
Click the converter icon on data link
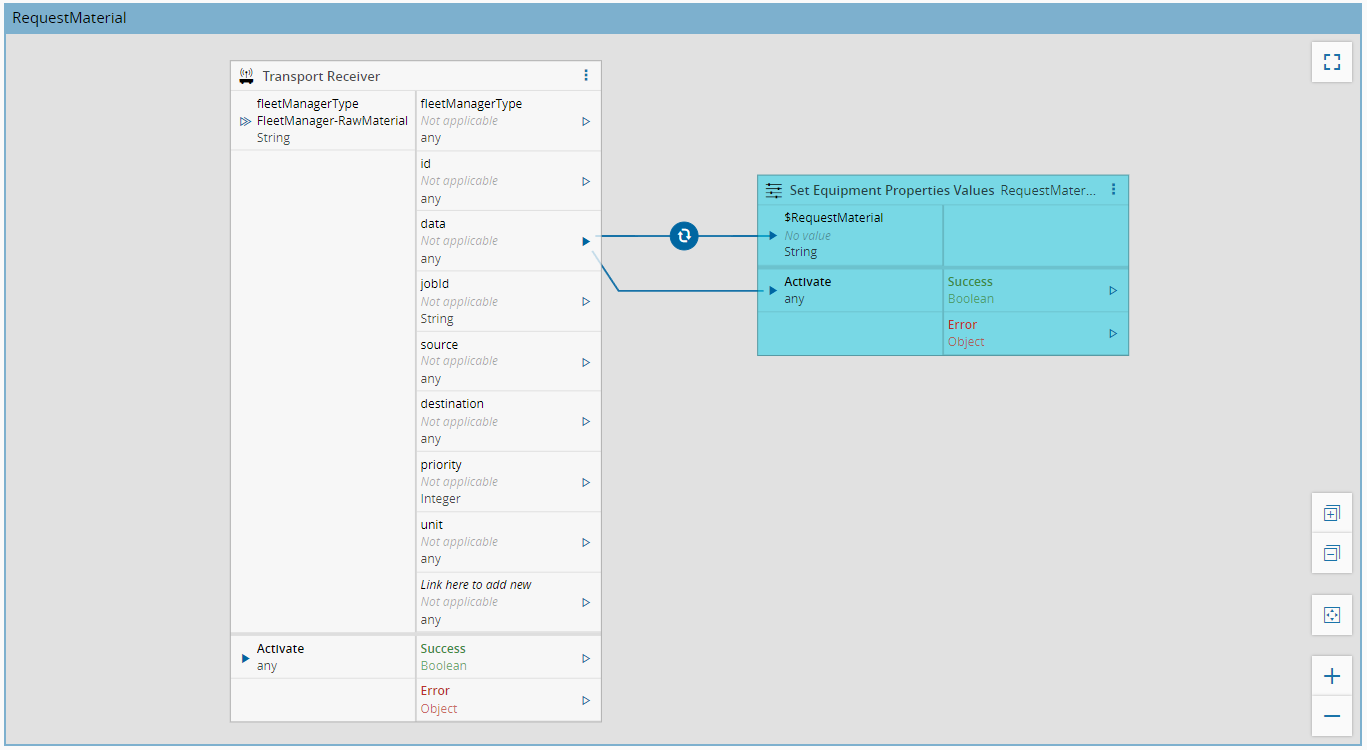[684, 236]
